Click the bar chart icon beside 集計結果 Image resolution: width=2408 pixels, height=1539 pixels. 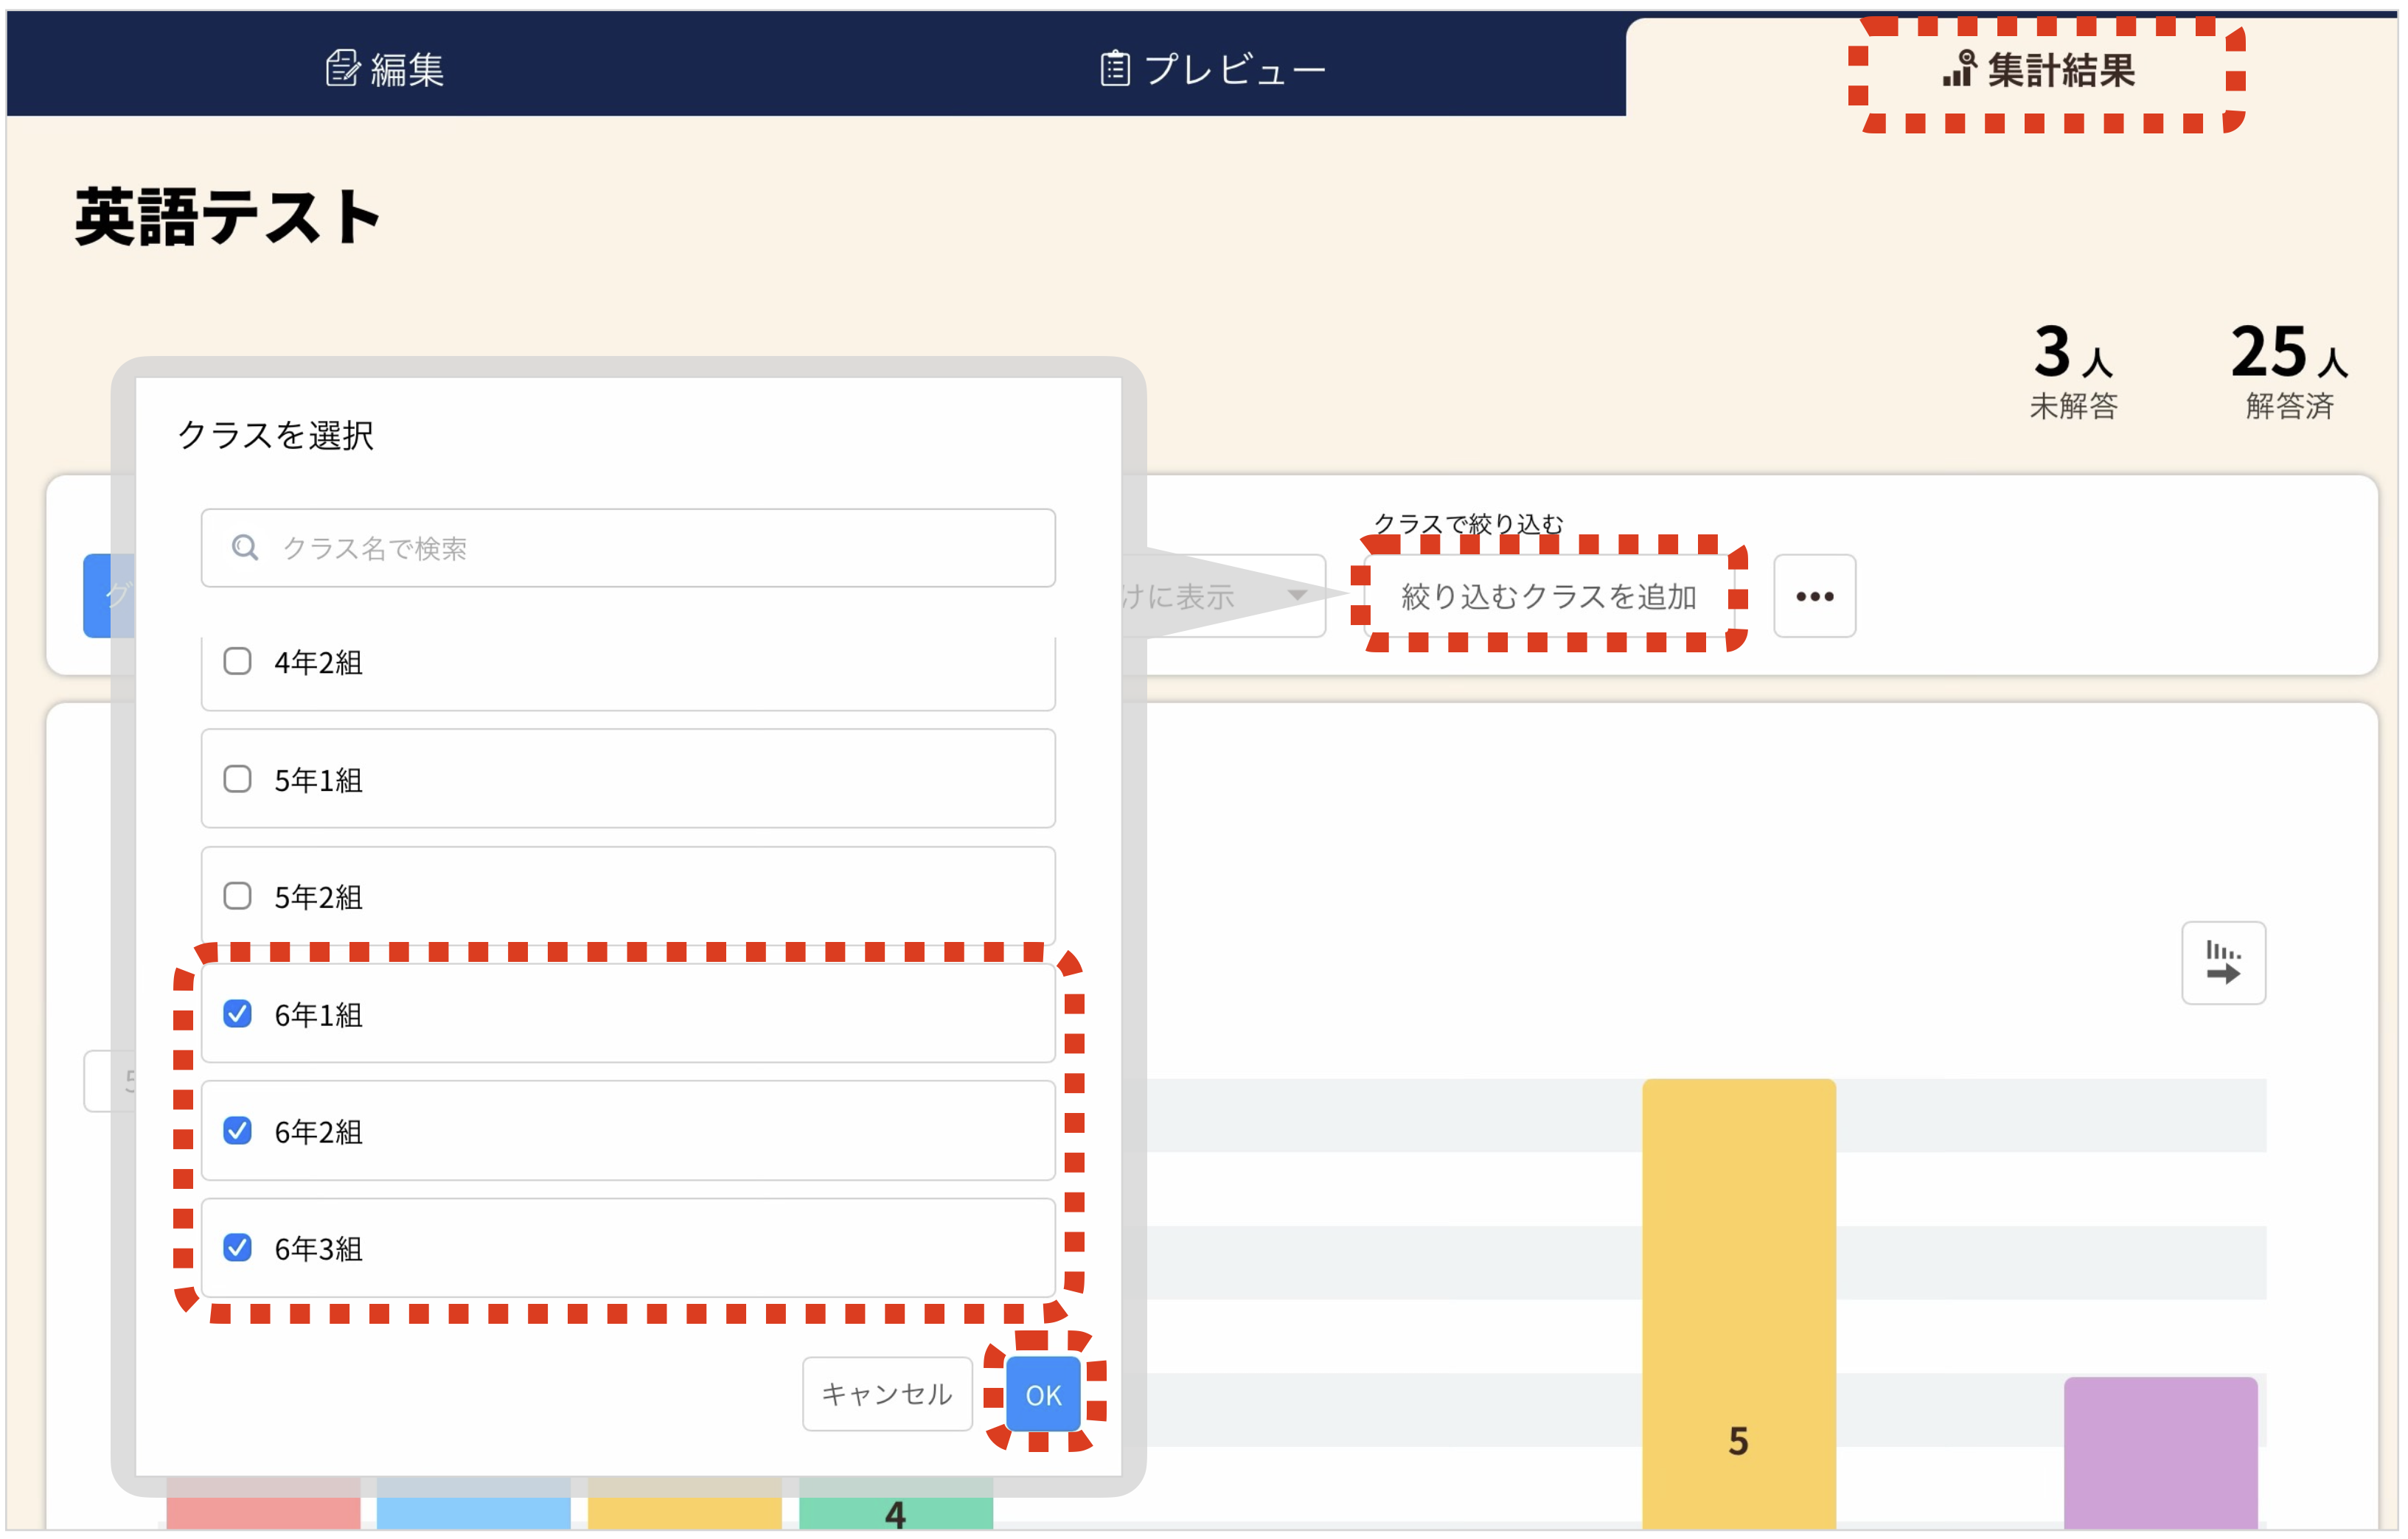tap(1959, 68)
